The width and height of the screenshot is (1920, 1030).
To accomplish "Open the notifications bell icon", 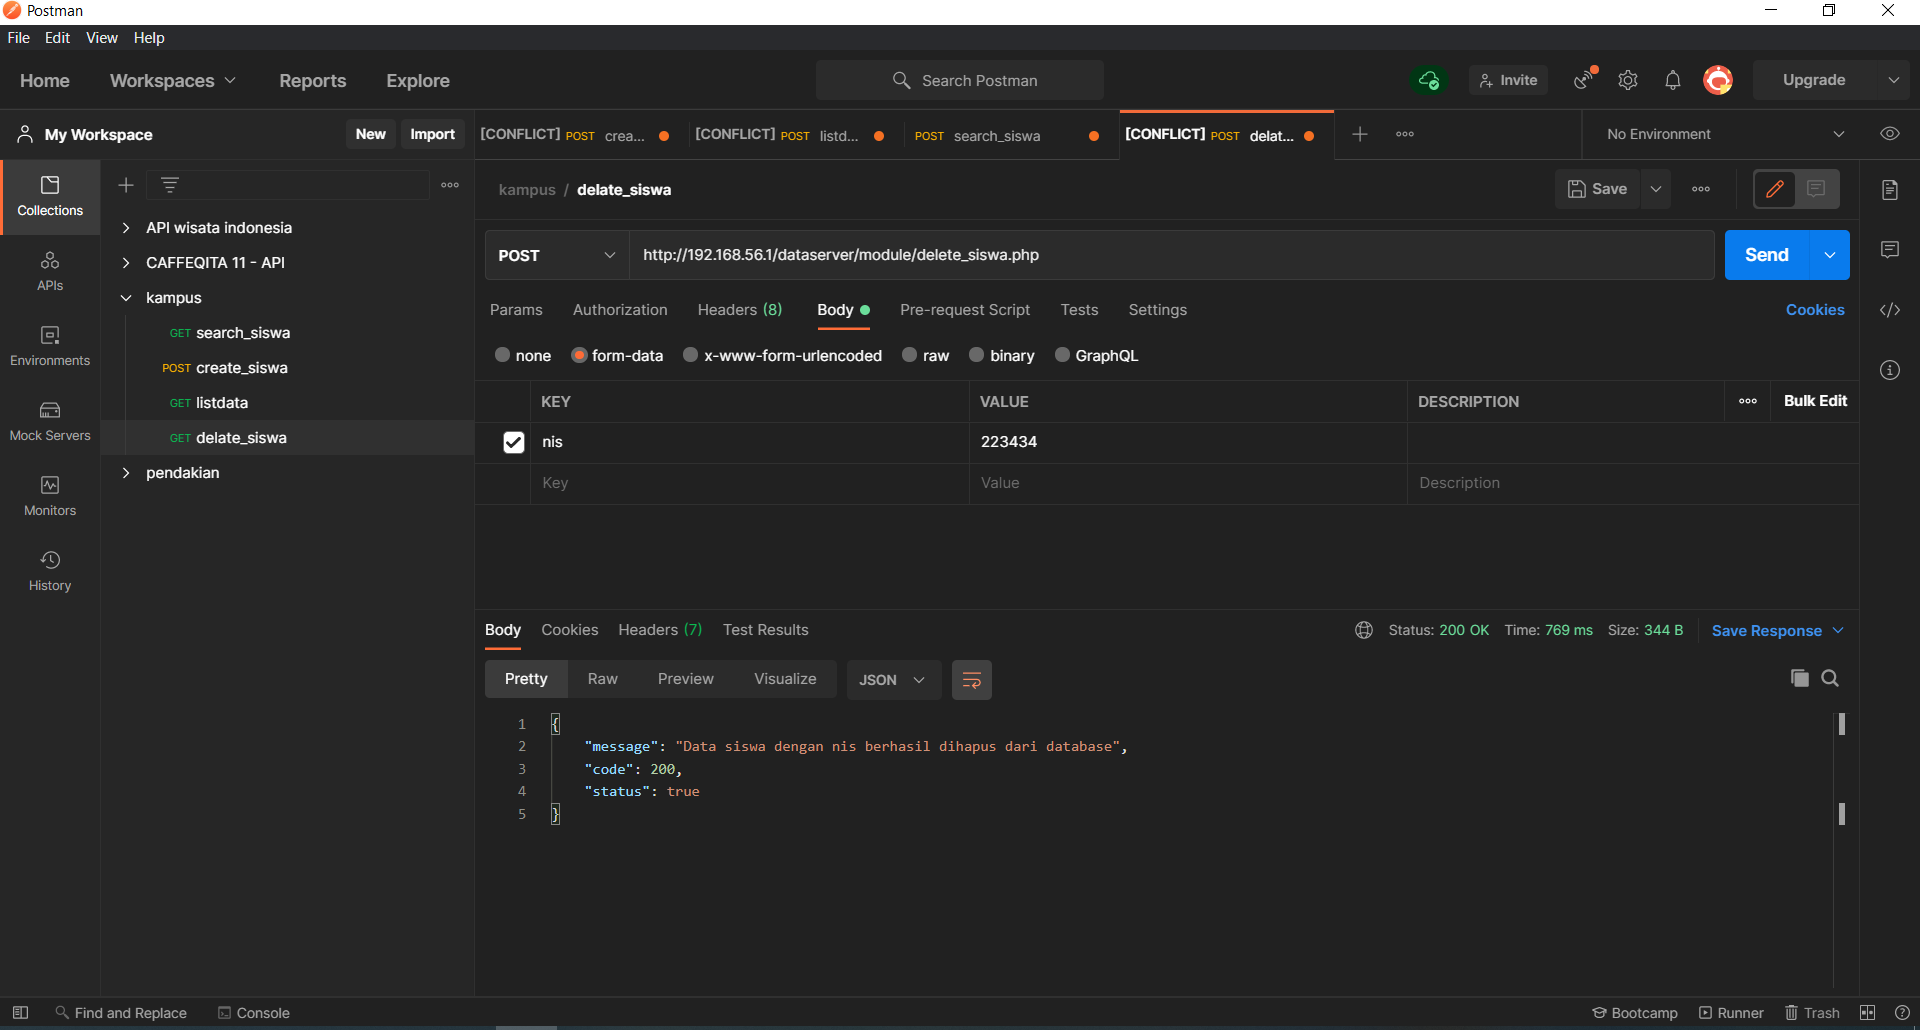I will click(1673, 80).
